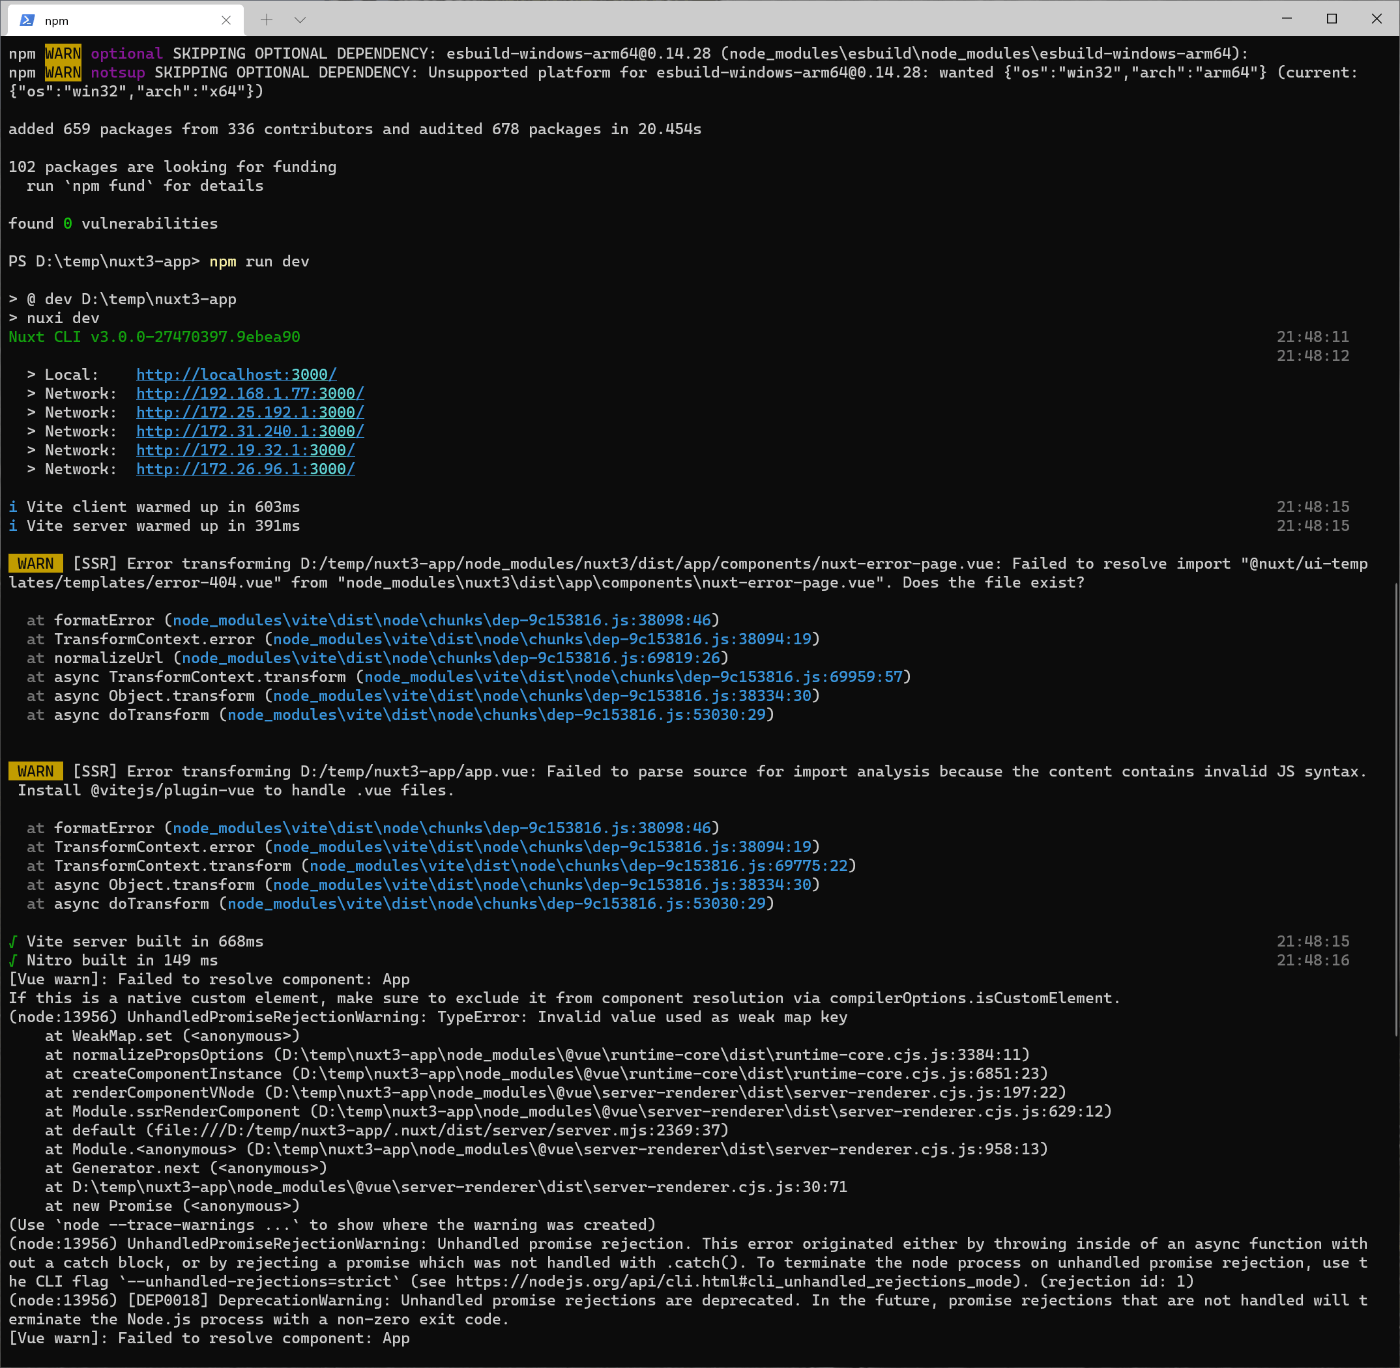Click '102 packages are looking for funding'
The height and width of the screenshot is (1368, 1400).
tap(172, 167)
